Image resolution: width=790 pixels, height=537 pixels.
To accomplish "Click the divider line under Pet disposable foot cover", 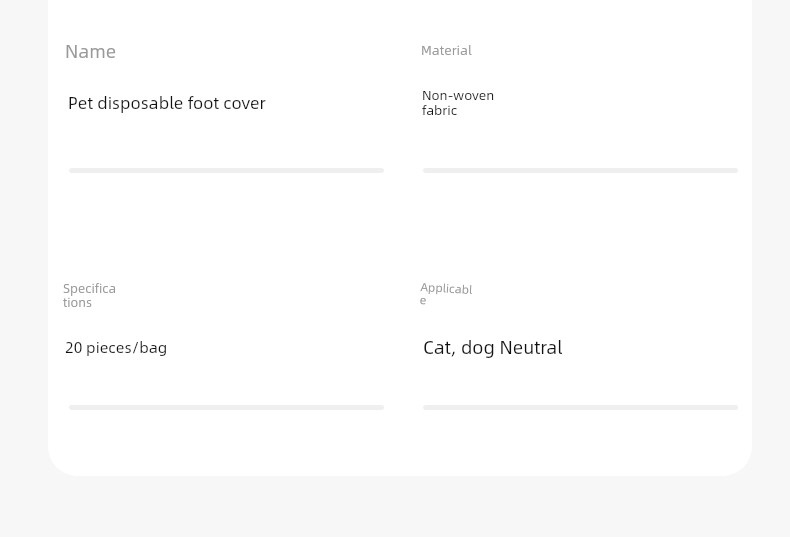I will pos(227,170).
